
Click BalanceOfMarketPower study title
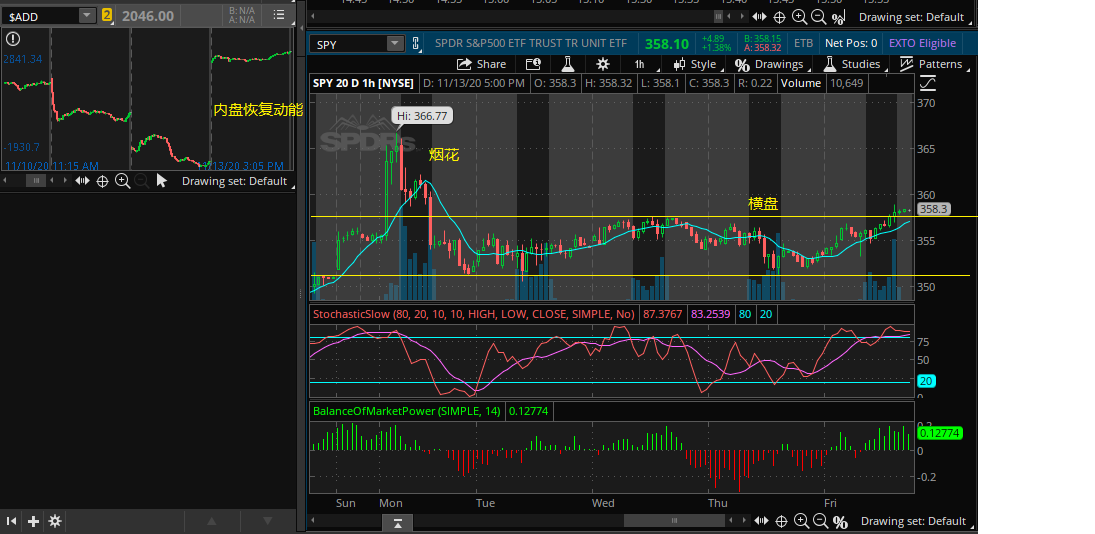406,412
